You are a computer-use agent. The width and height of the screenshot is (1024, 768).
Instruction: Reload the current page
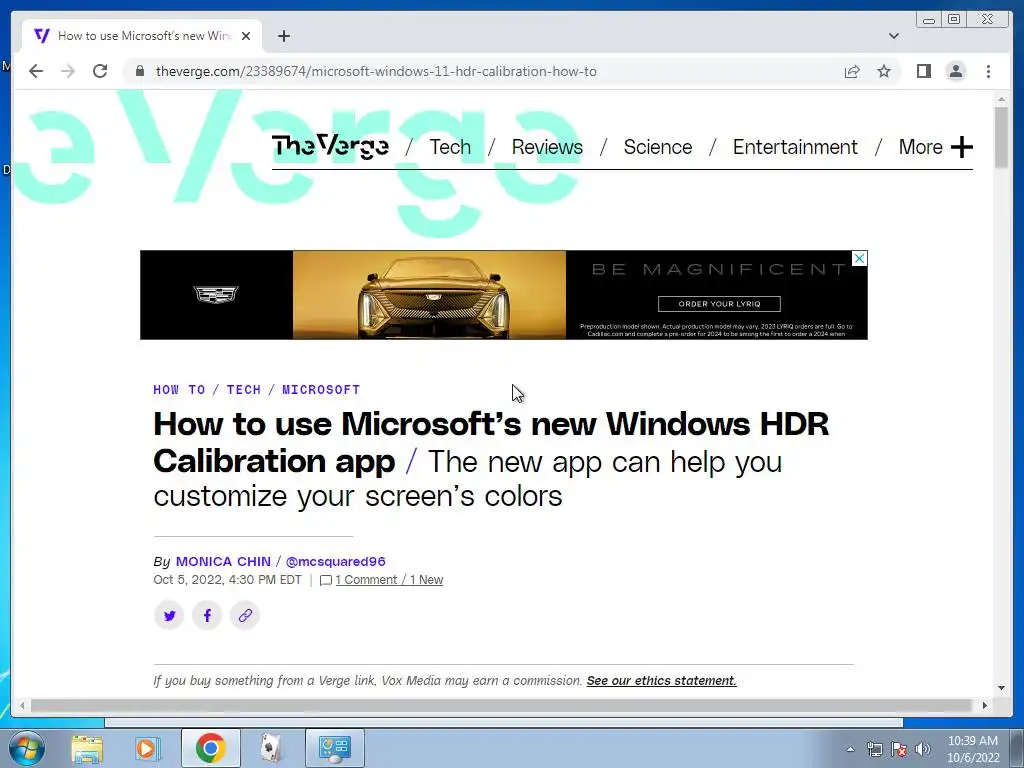point(100,71)
